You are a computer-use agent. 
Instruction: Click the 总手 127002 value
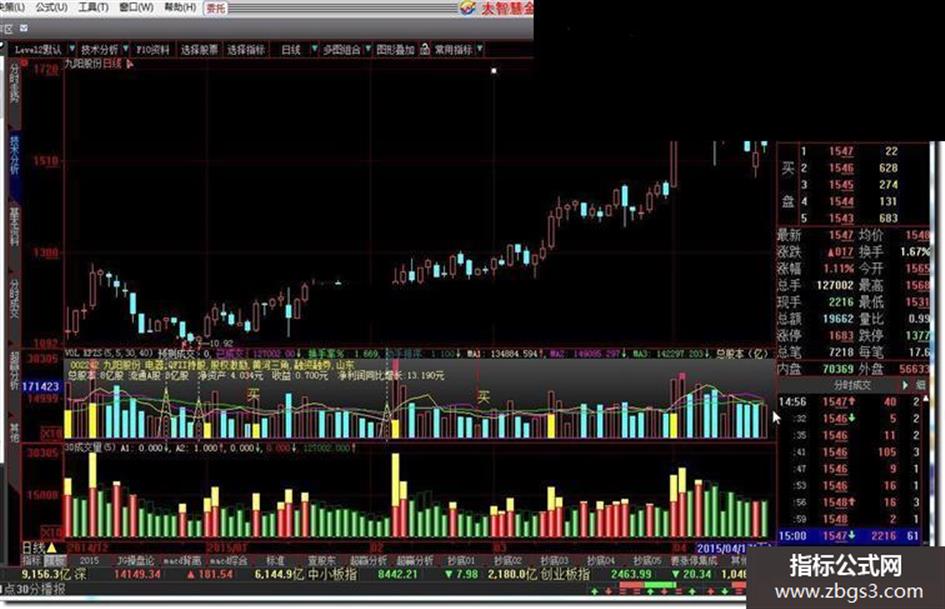835,285
